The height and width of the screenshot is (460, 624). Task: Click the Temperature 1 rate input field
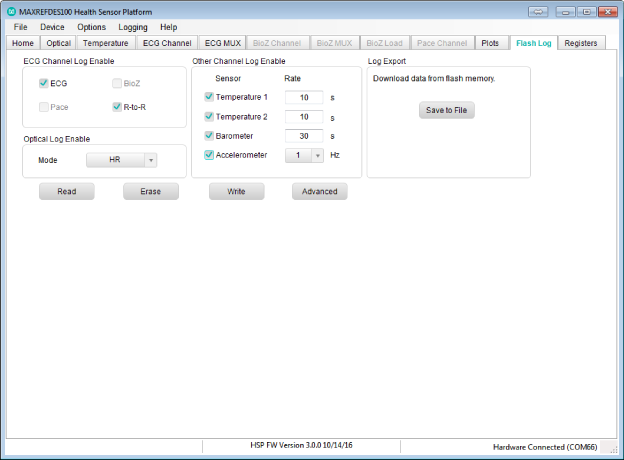(x=304, y=97)
